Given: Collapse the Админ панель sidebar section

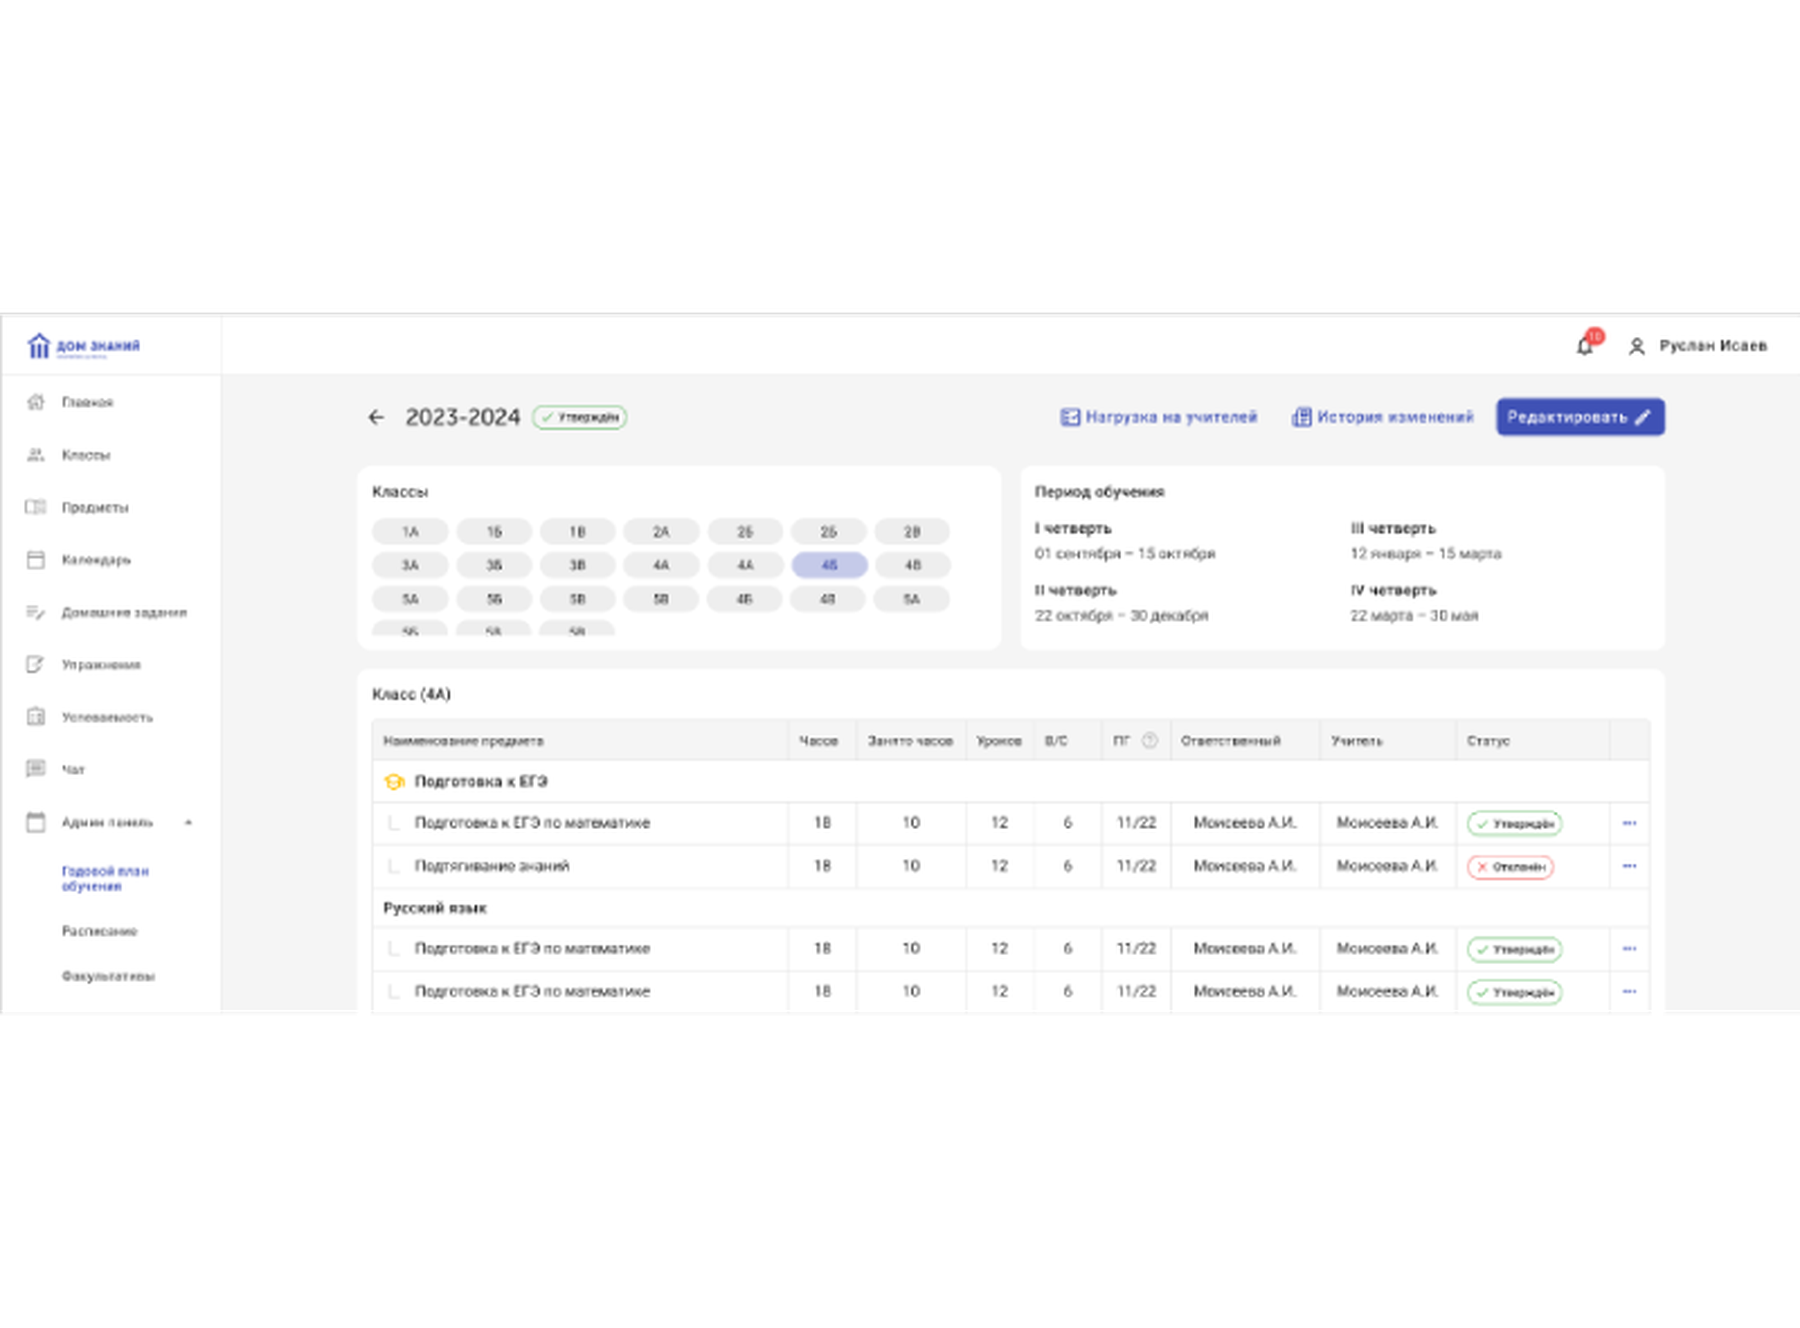Looking at the screenshot, I should (188, 822).
